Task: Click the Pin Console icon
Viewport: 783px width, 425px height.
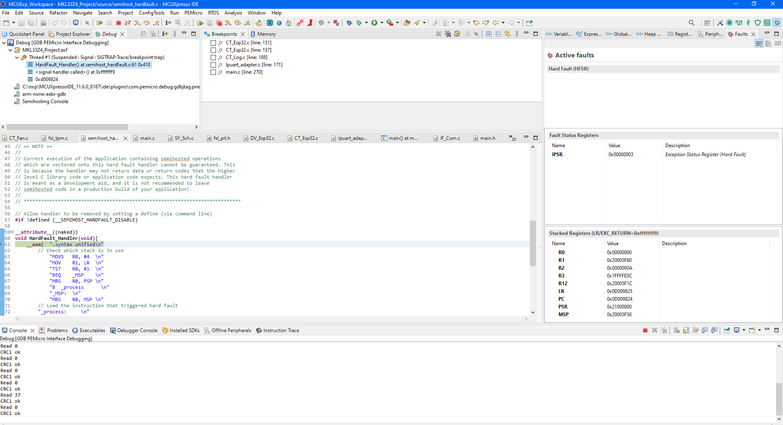Action: (x=727, y=330)
